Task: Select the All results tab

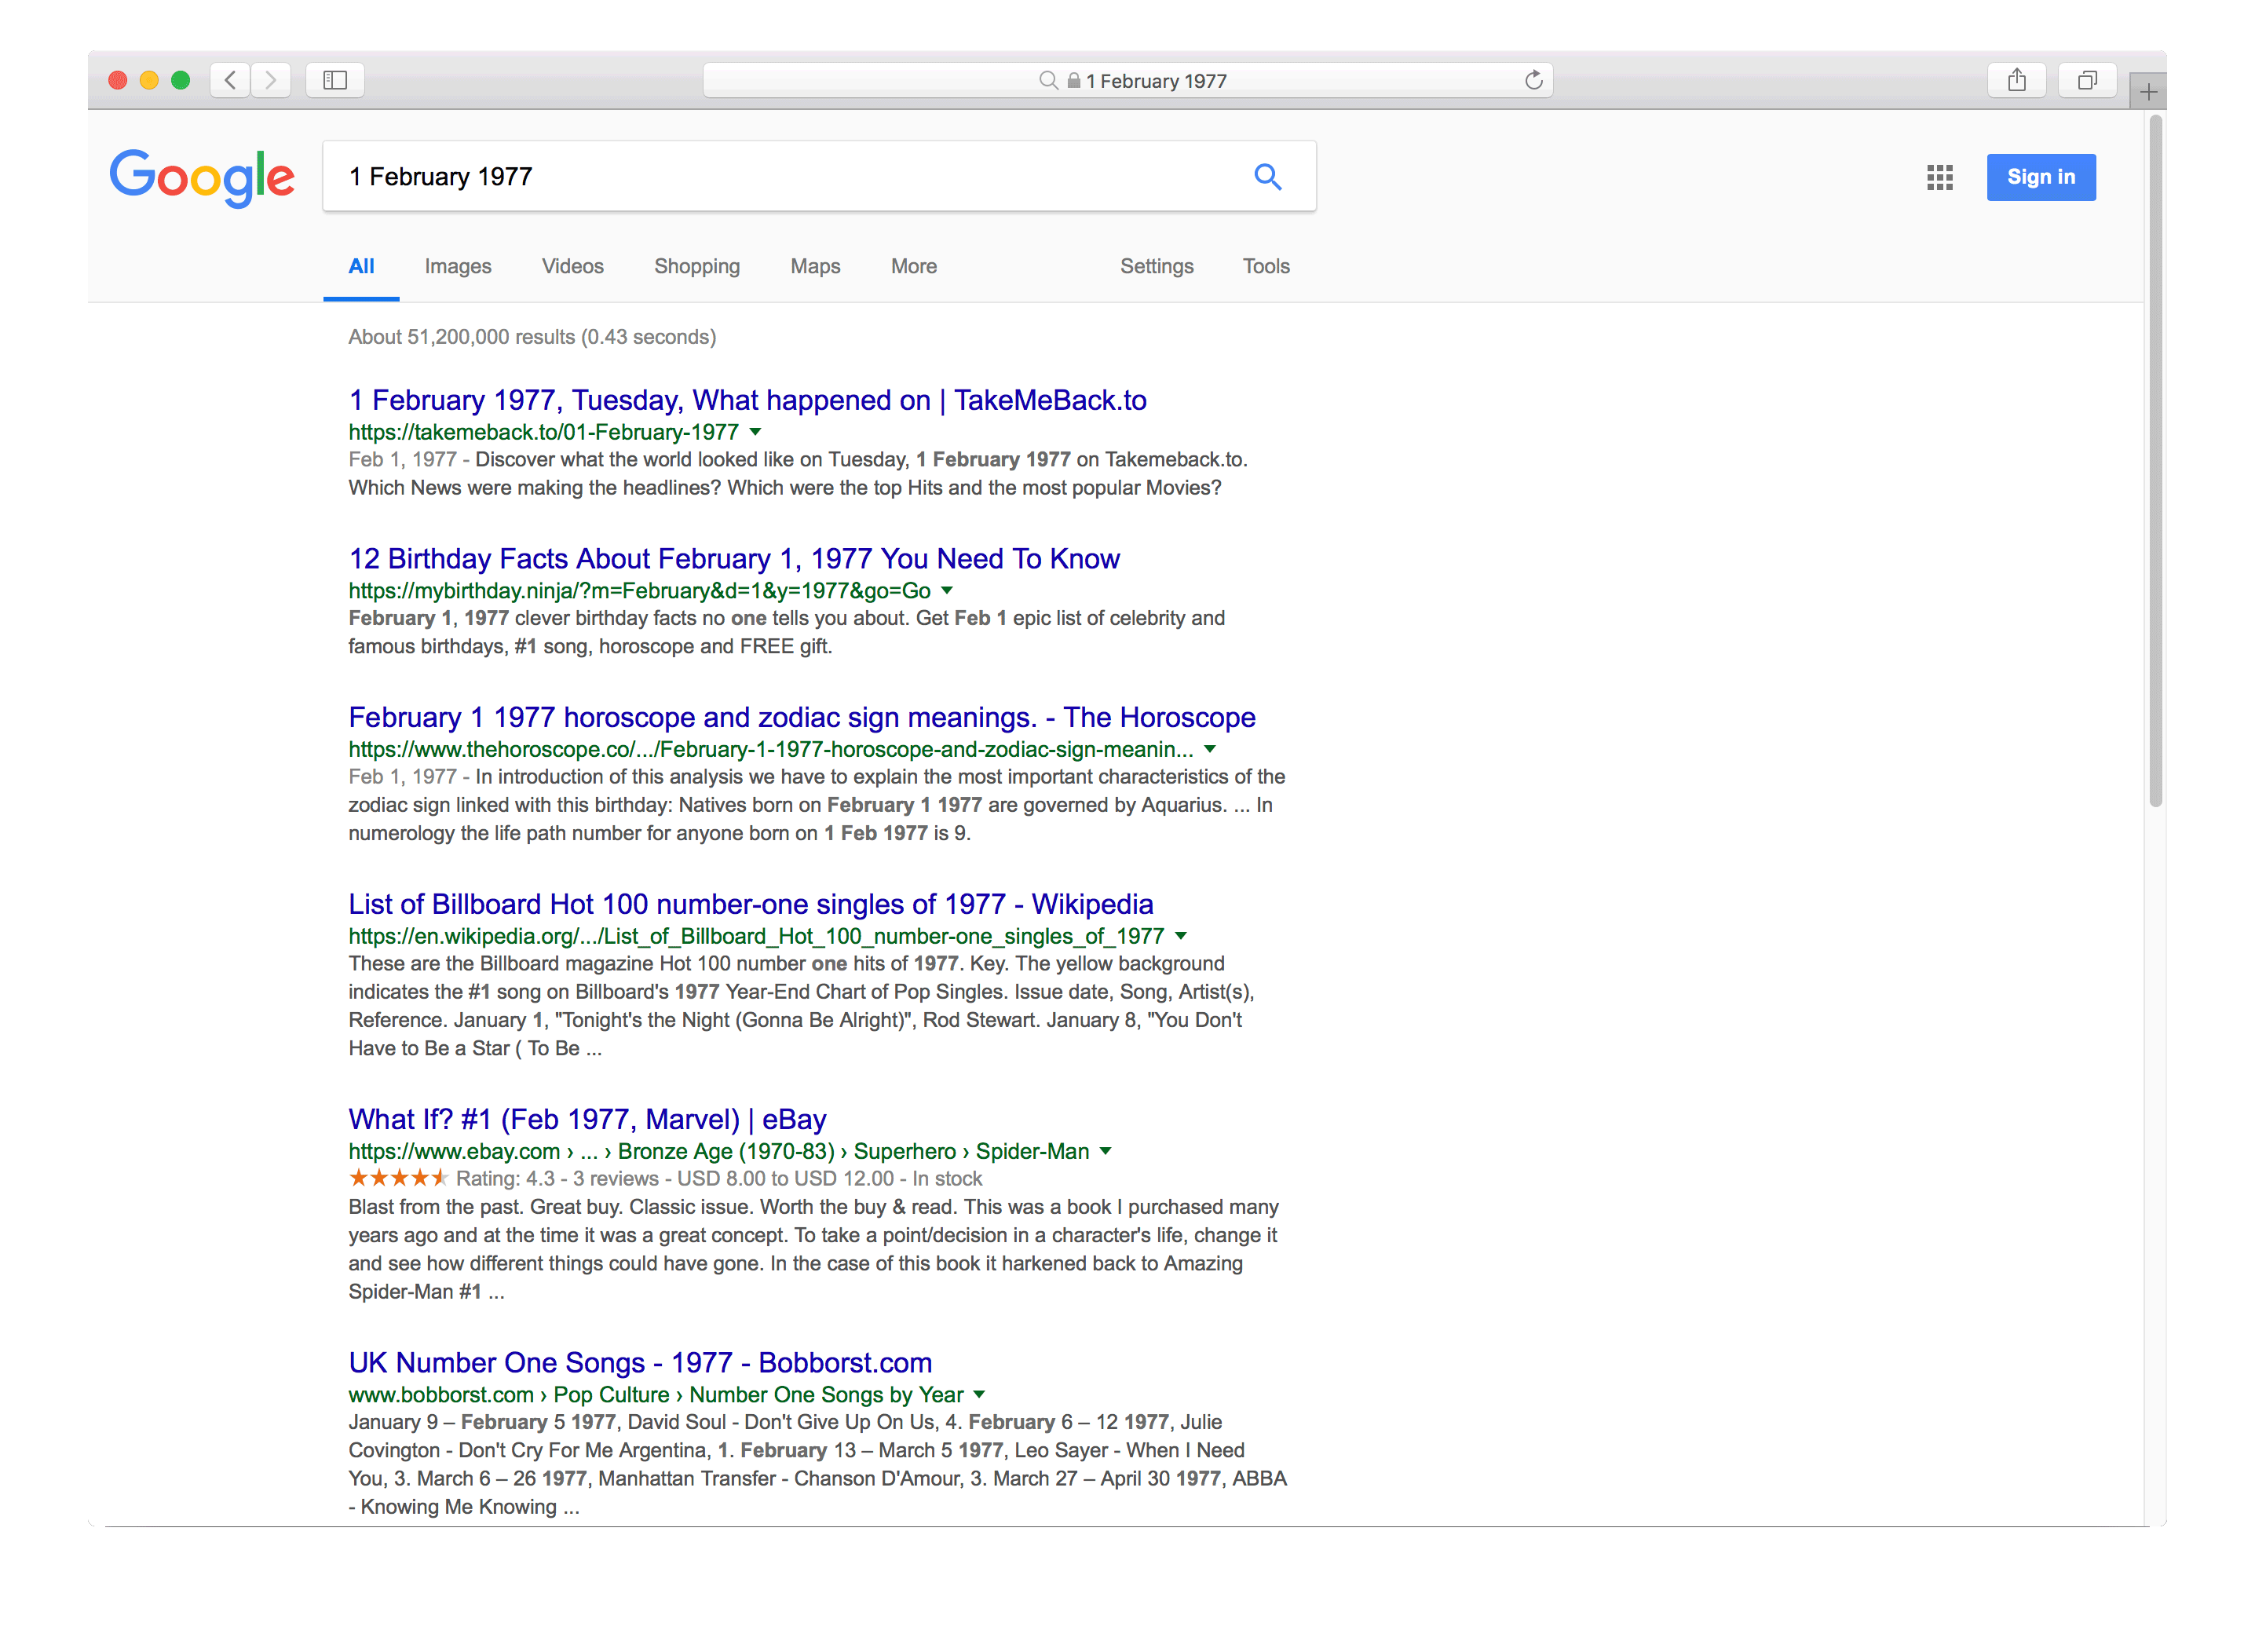Action: [x=361, y=267]
